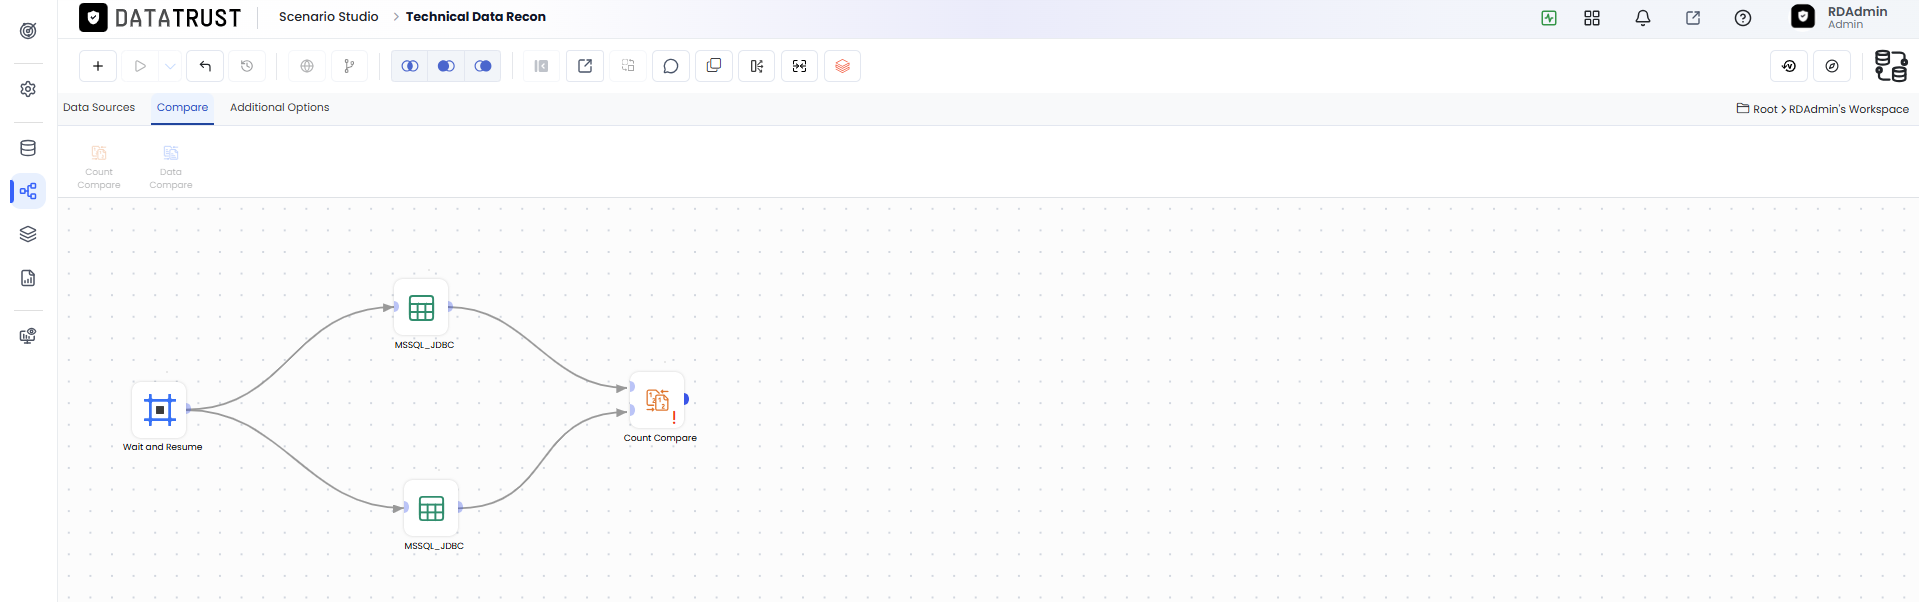Open the run options dropdown arrow
1919x602 pixels.
point(170,66)
